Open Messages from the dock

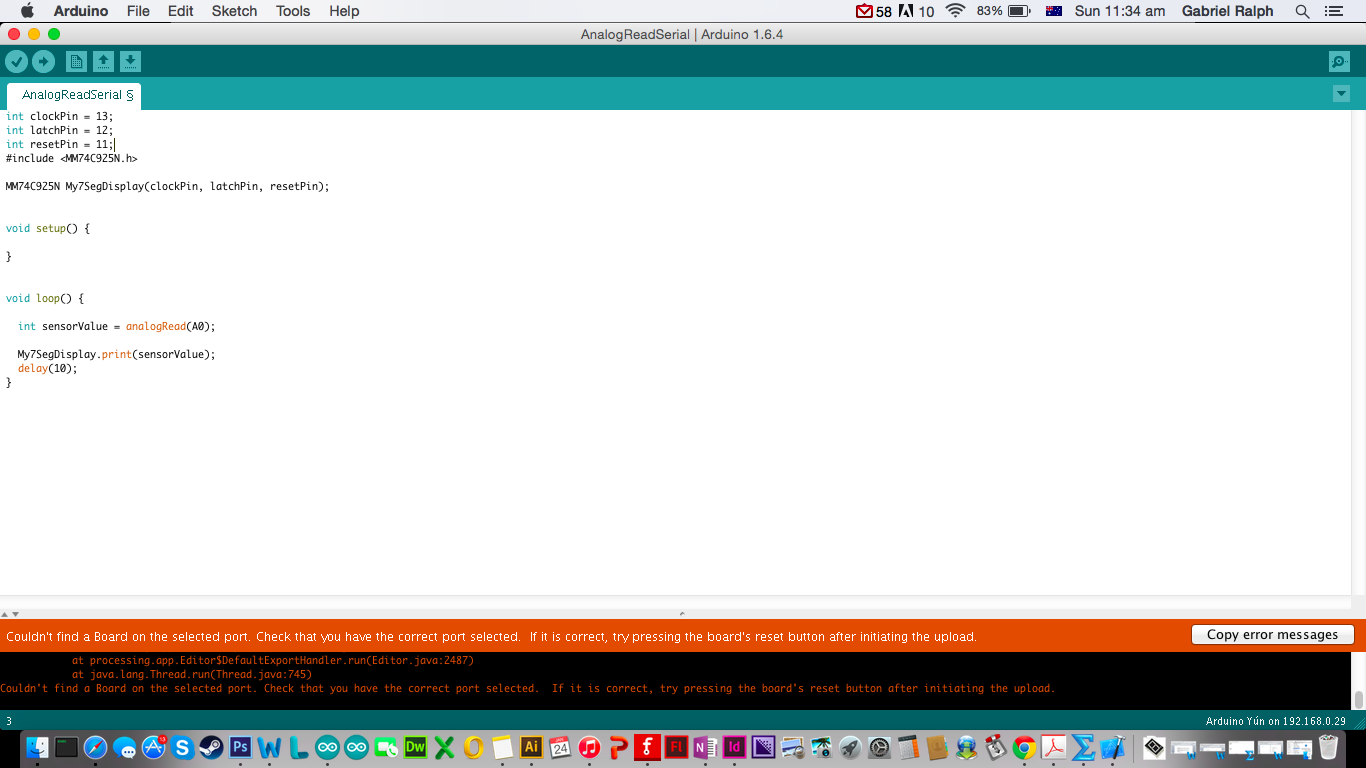coord(124,748)
